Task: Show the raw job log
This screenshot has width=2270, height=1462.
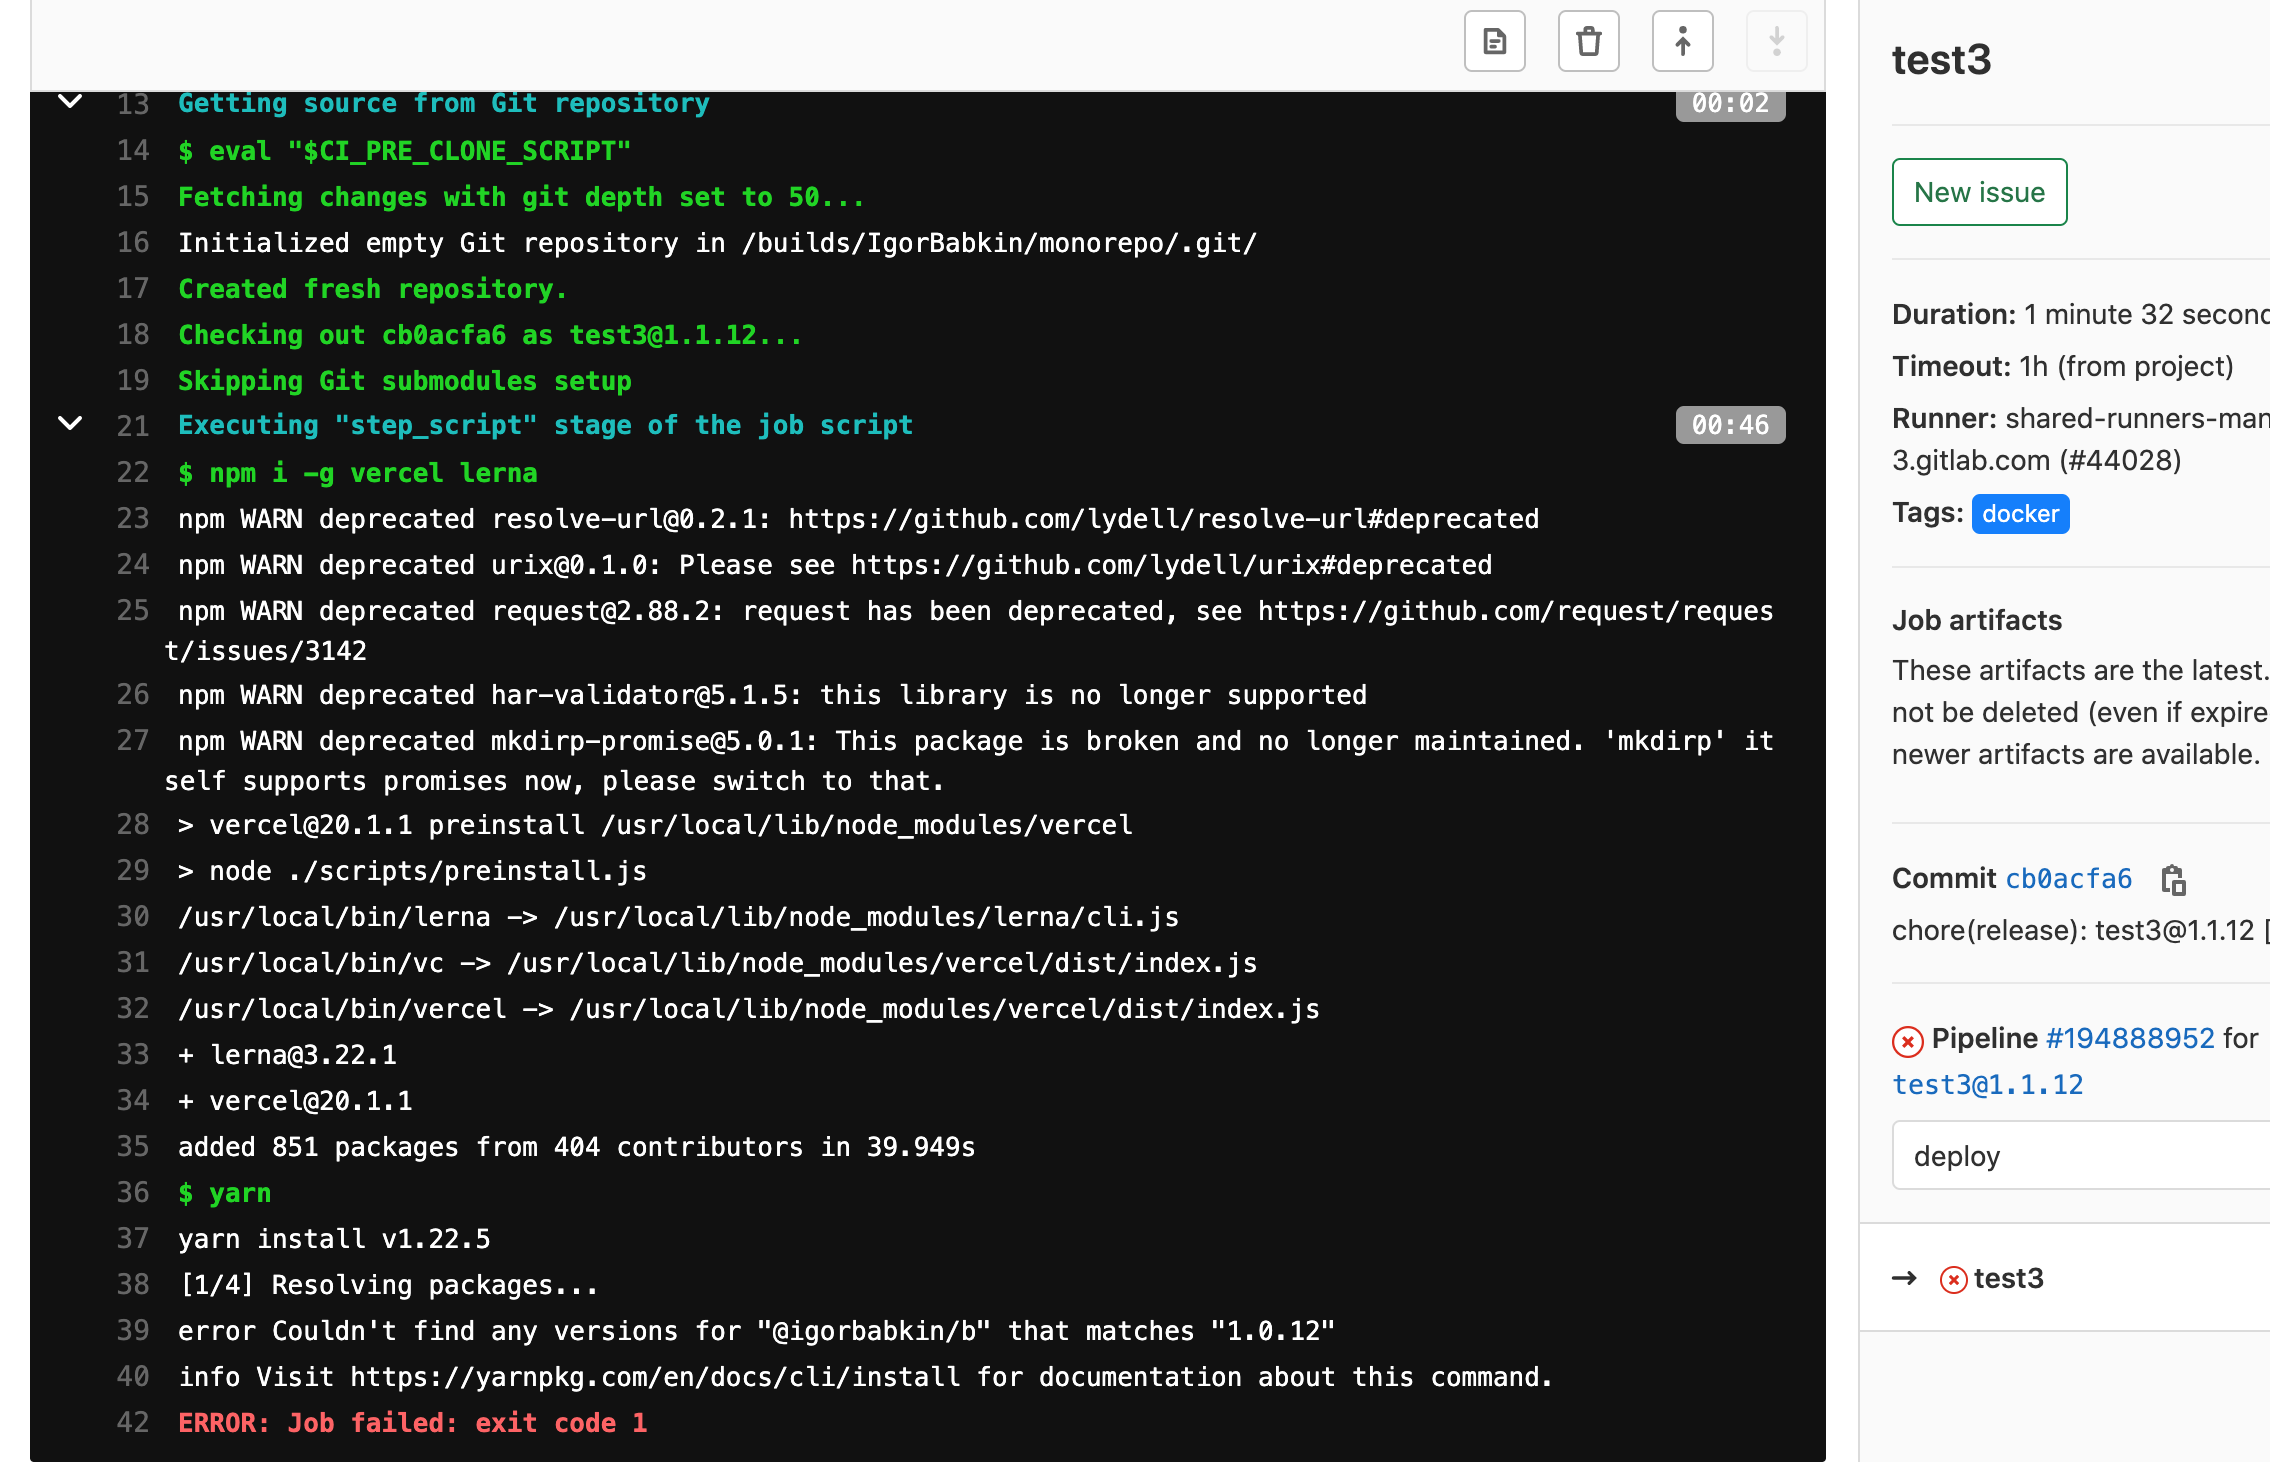Action: click(x=1494, y=41)
